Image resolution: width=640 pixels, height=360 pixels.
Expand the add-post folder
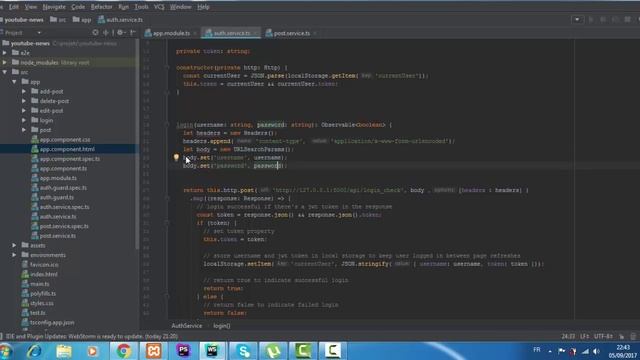click(x=24, y=91)
